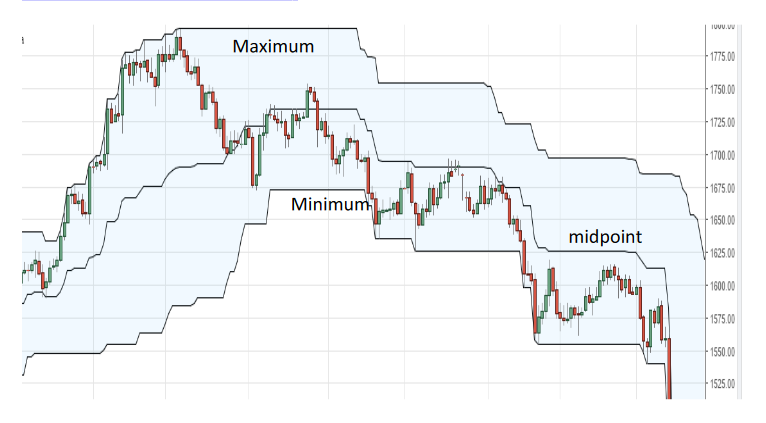Viewport: 766px width, 423px height.
Task: Click the Minimum label on the chart
Action: click(330, 204)
